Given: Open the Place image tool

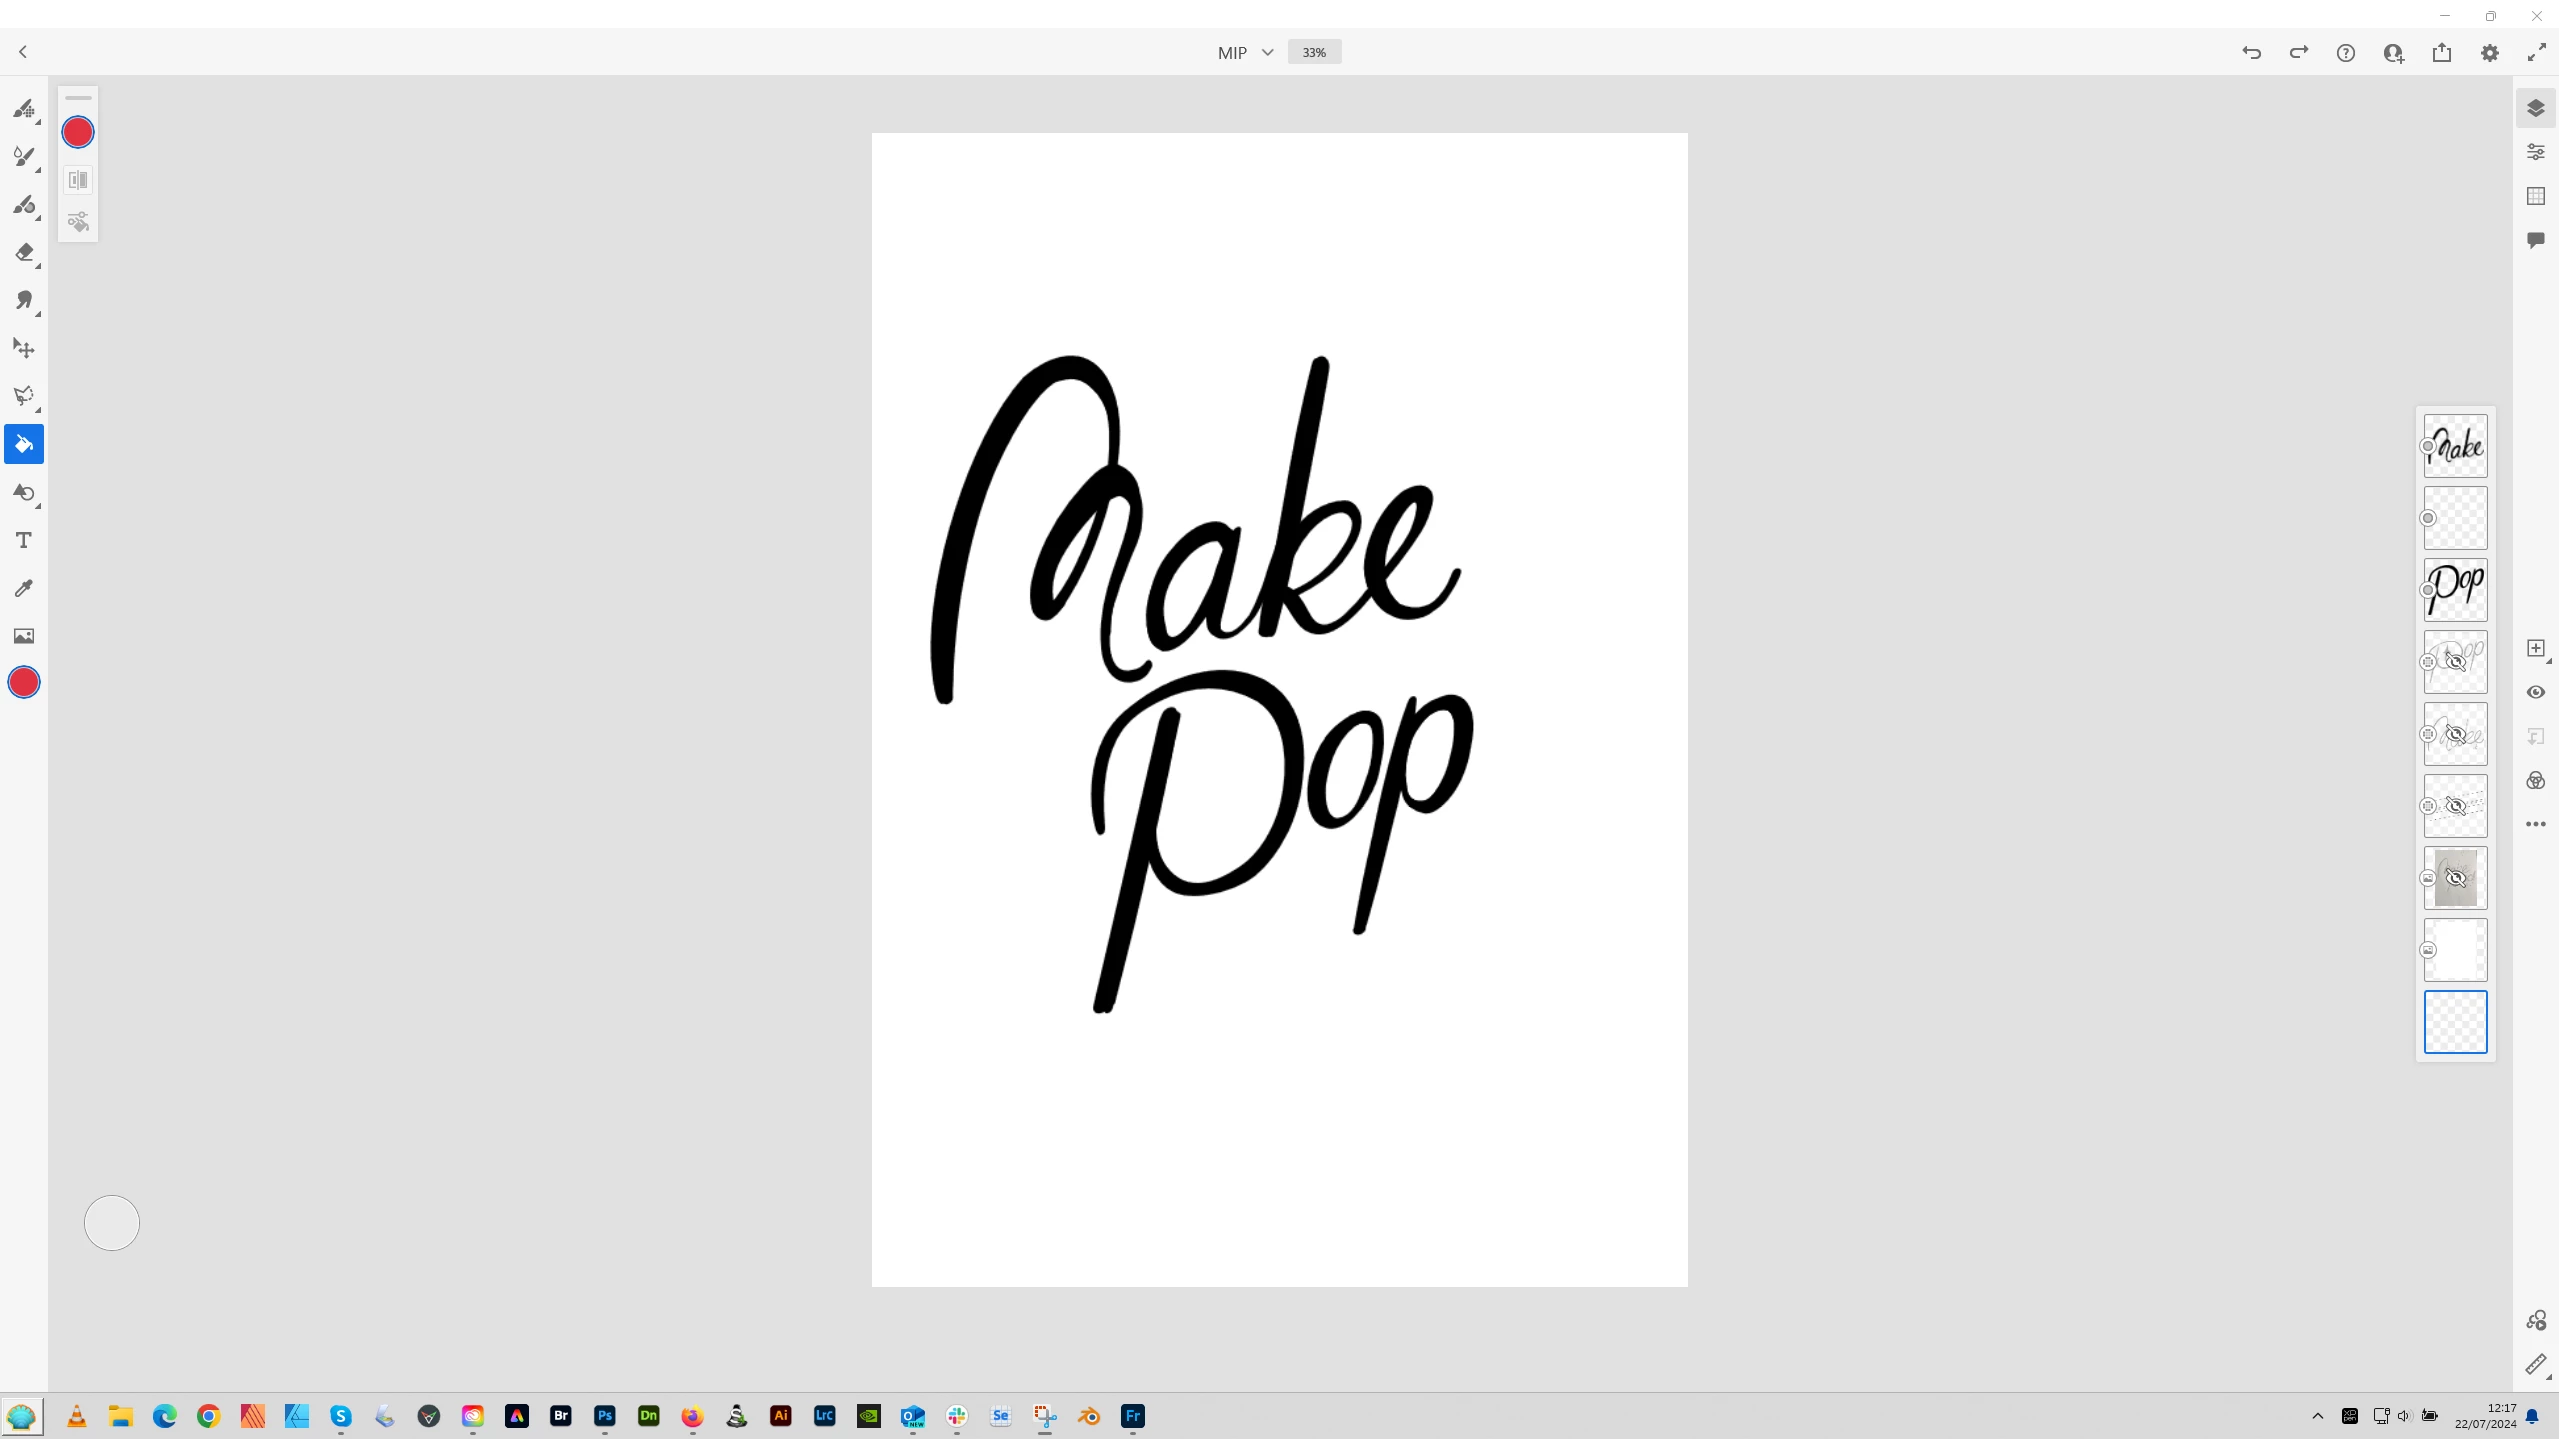Looking at the screenshot, I should (24, 636).
